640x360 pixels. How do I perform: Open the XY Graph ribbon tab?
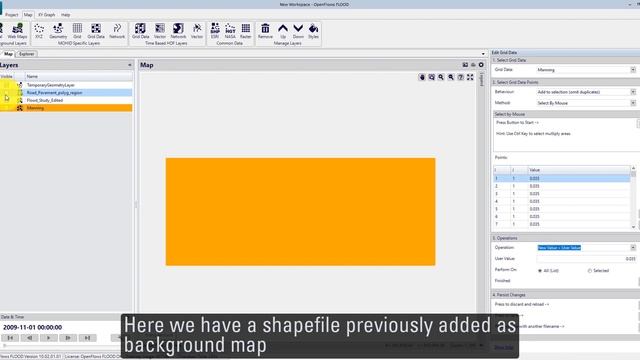coord(47,15)
